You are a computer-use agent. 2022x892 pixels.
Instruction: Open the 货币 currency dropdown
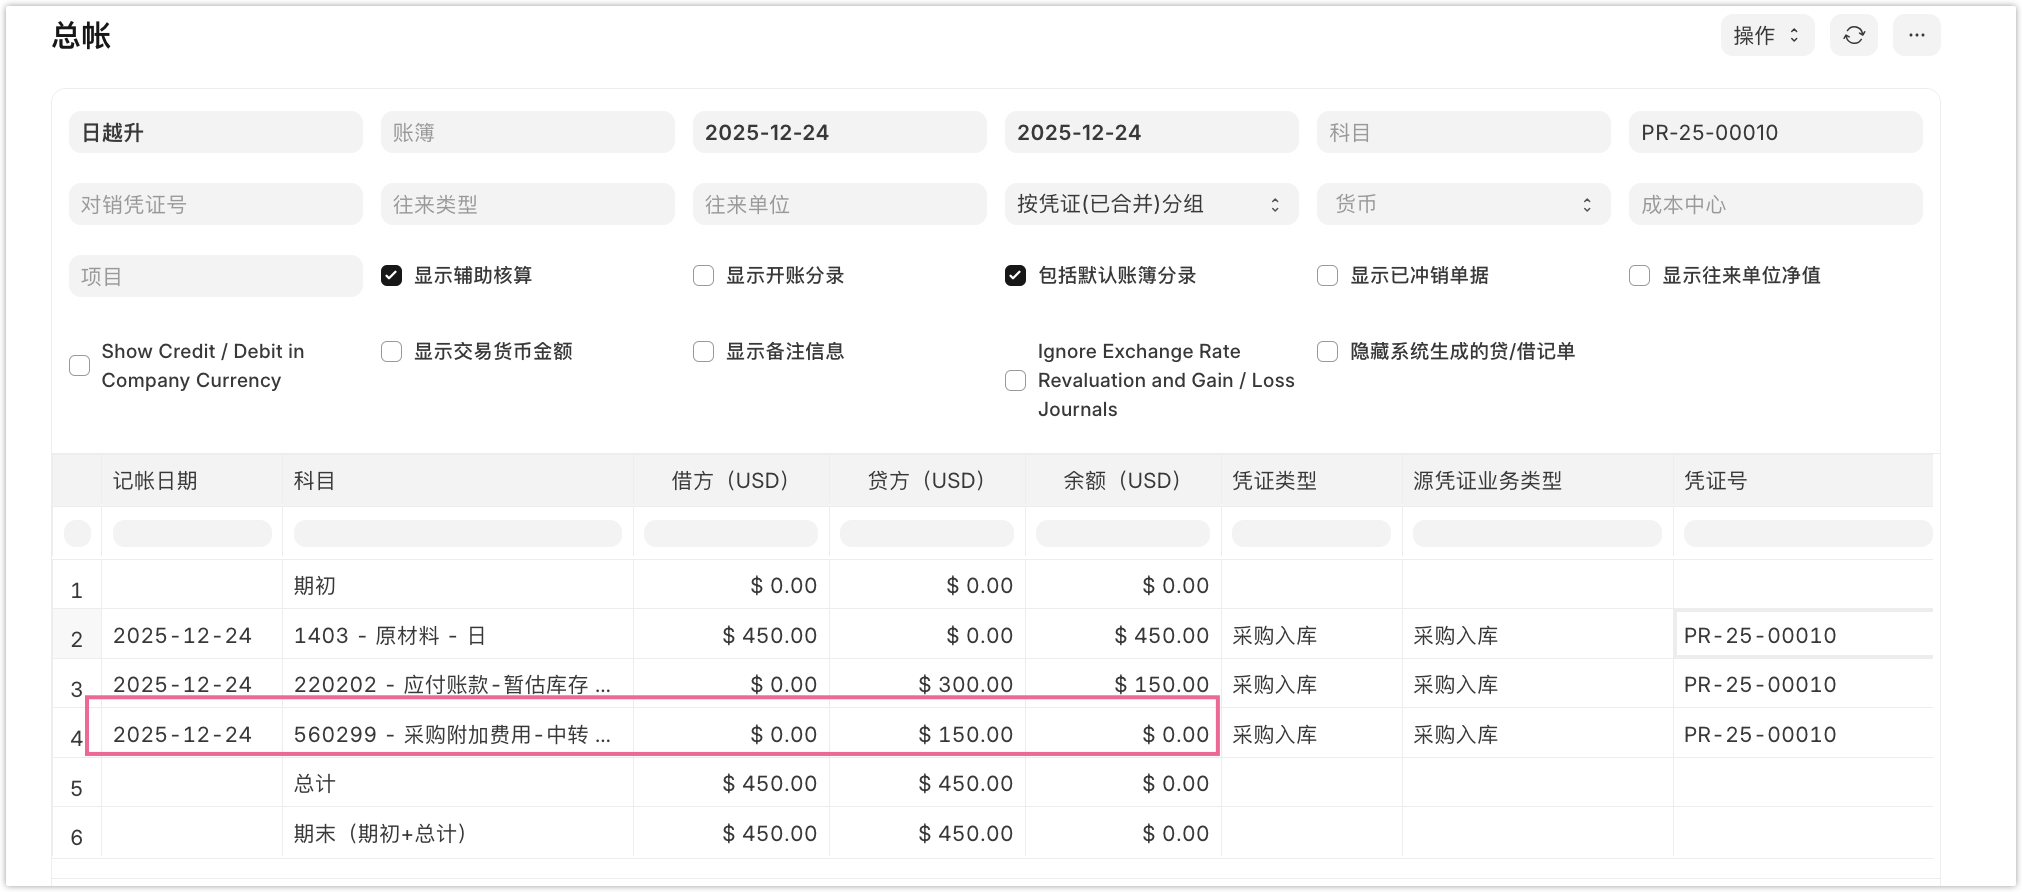click(x=1462, y=204)
